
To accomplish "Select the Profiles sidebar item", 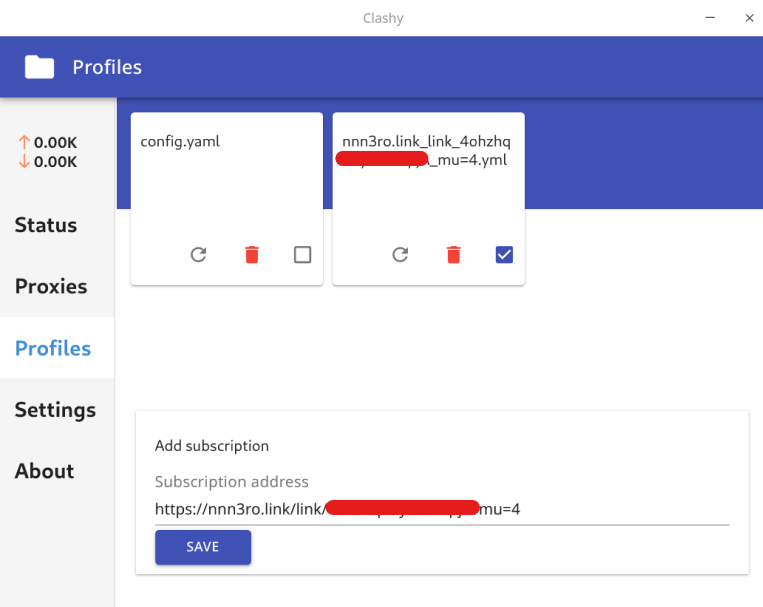I will pyautogui.click(x=53, y=348).
